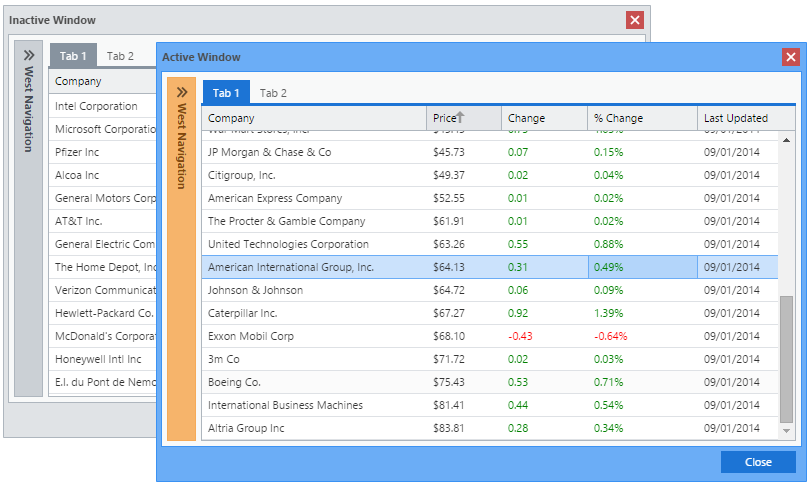Click the -0.43 change cell
Image resolution: width=812 pixels, height=485 pixels.
(544, 336)
